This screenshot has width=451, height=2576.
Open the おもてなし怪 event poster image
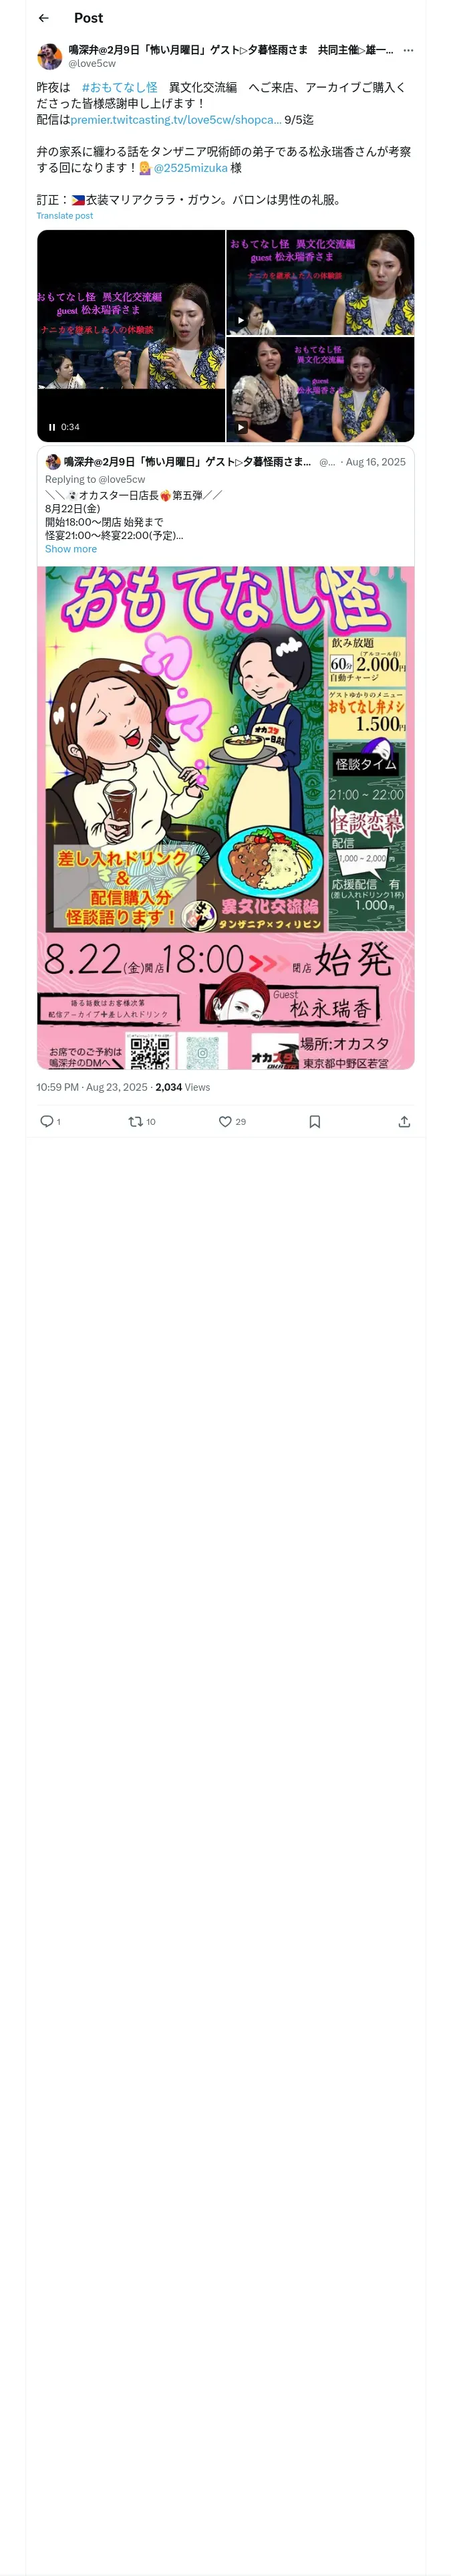(x=226, y=818)
